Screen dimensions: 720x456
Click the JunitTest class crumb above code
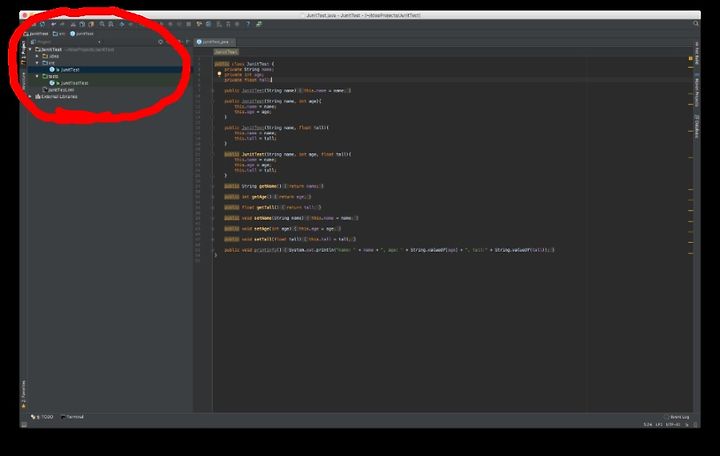[x=226, y=52]
